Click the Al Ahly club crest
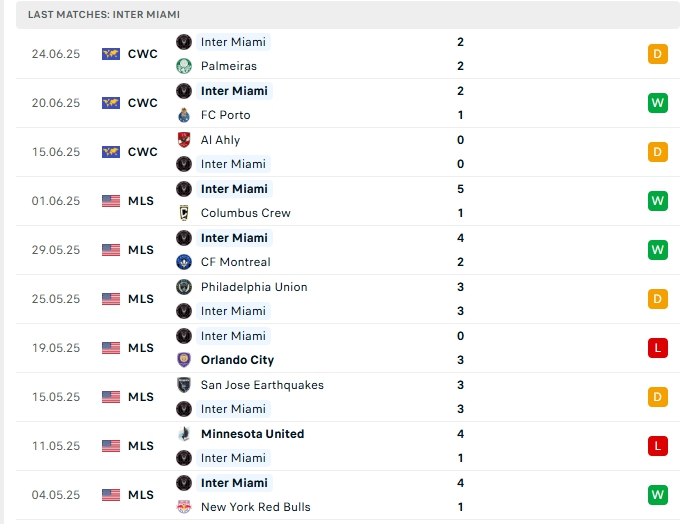The width and height of the screenshot is (691, 524). (183, 140)
